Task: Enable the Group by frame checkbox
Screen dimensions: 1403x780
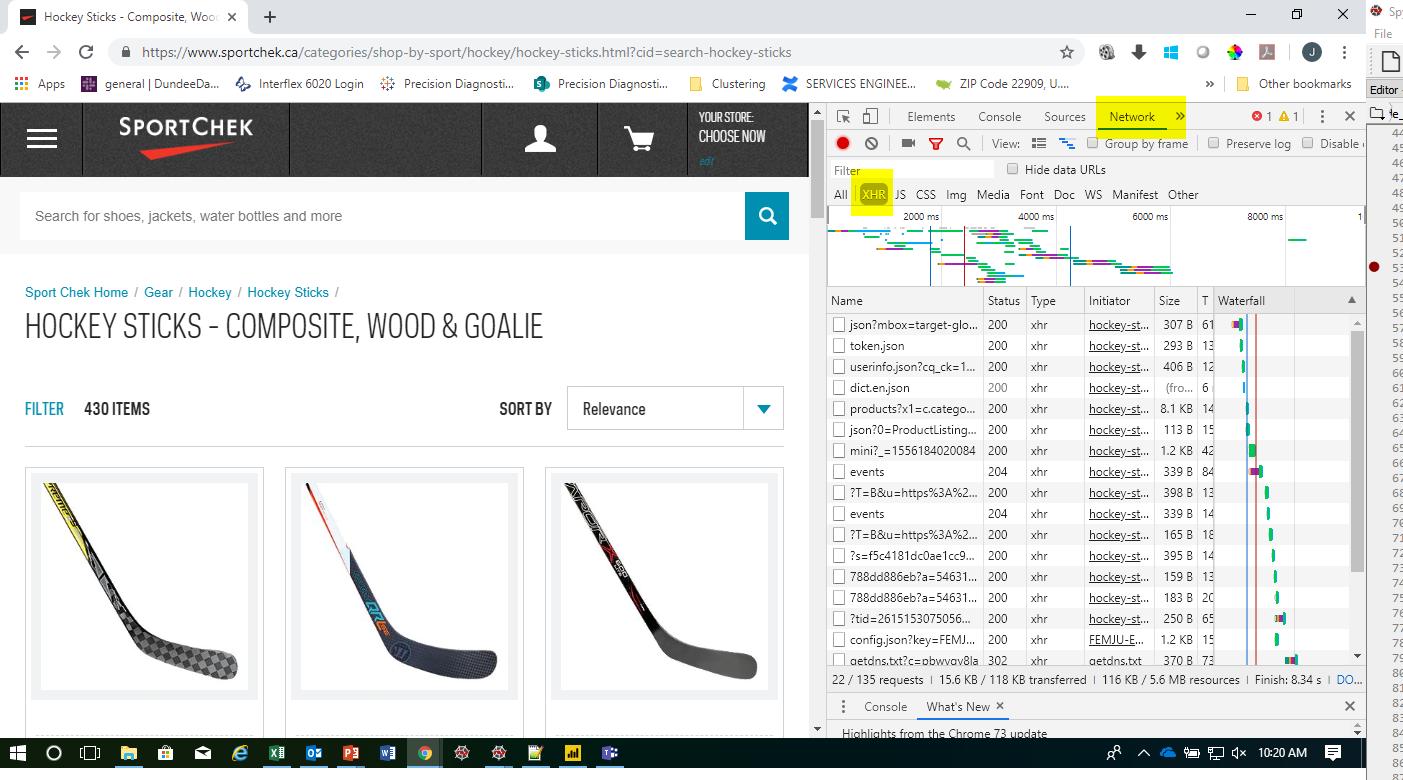Action: [1093, 144]
